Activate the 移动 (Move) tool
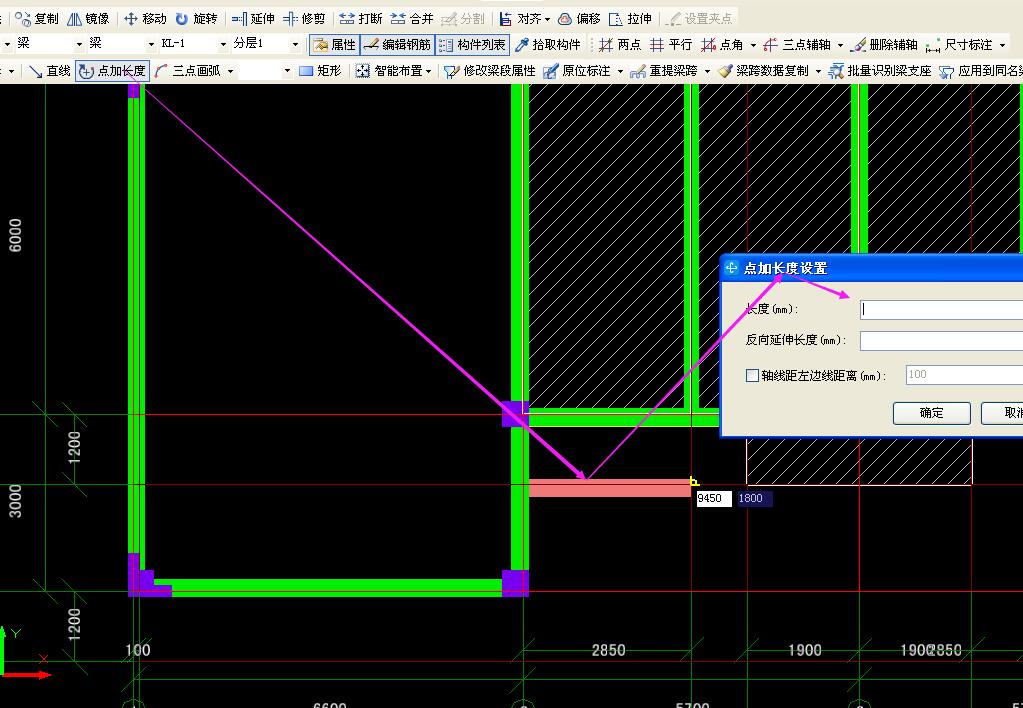The height and width of the screenshot is (708, 1023). 145,19
